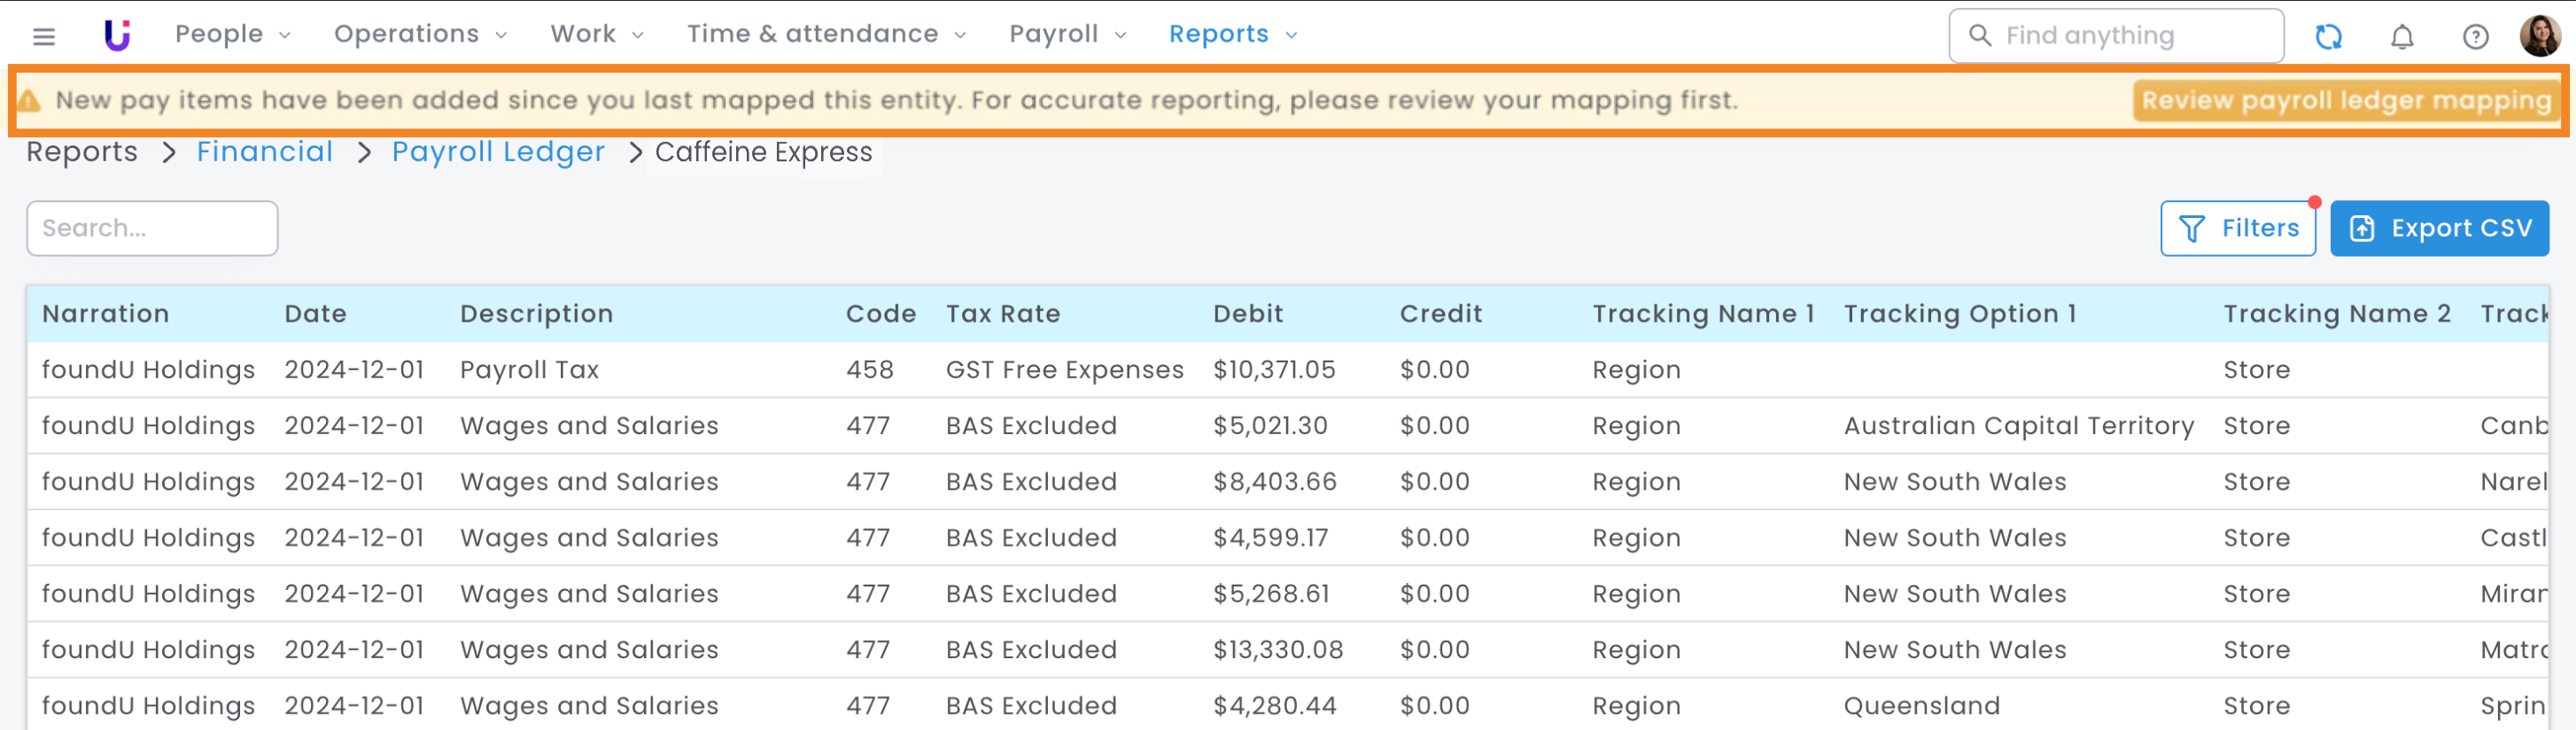This screenshot has width=2576, height=730.
Task: Click the sync refresh icon
Action: tap(2328, 37)
